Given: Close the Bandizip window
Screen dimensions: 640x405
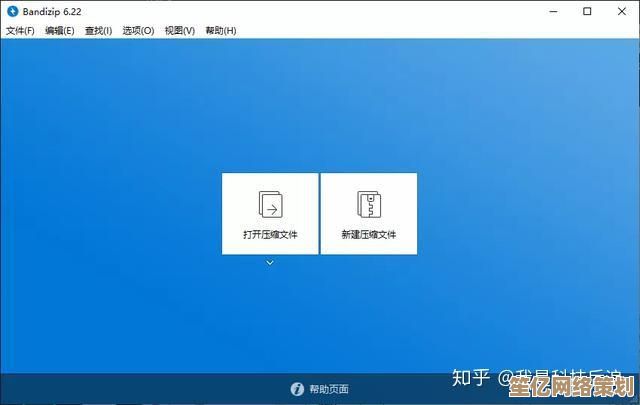Looking at the screenshot, I should coord(622,11).
